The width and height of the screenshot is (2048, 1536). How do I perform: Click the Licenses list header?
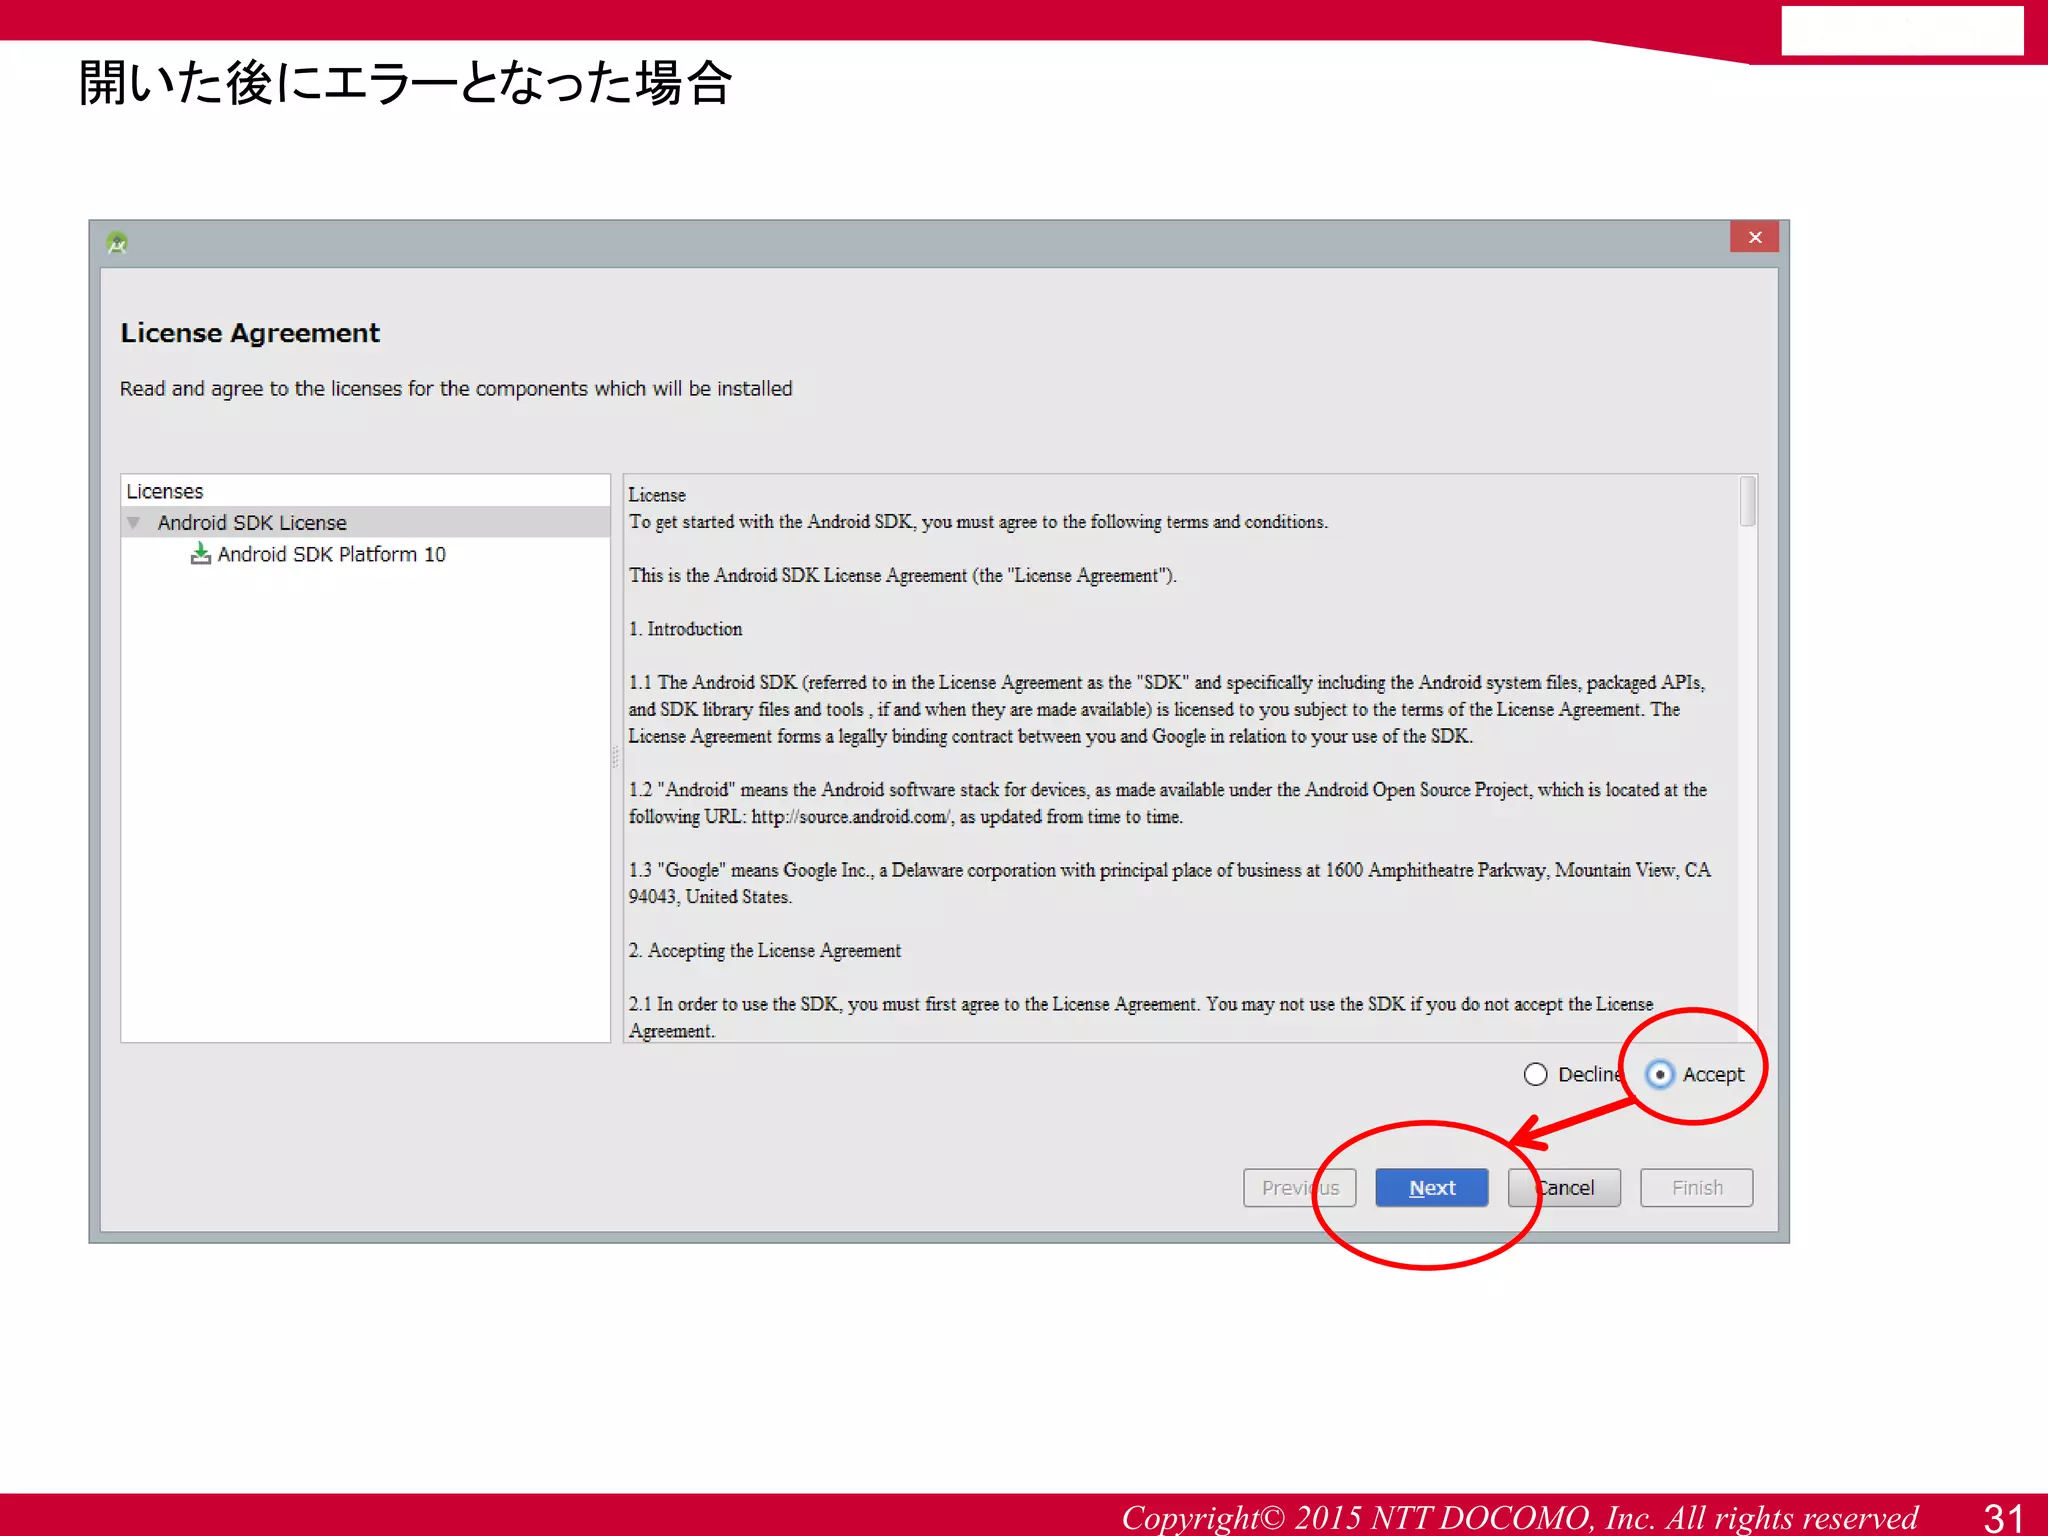(x=365, y=491)
